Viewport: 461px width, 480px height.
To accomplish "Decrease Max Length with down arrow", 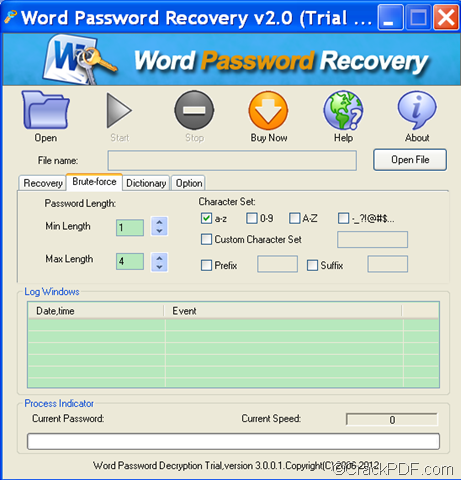I will (159, 267).
